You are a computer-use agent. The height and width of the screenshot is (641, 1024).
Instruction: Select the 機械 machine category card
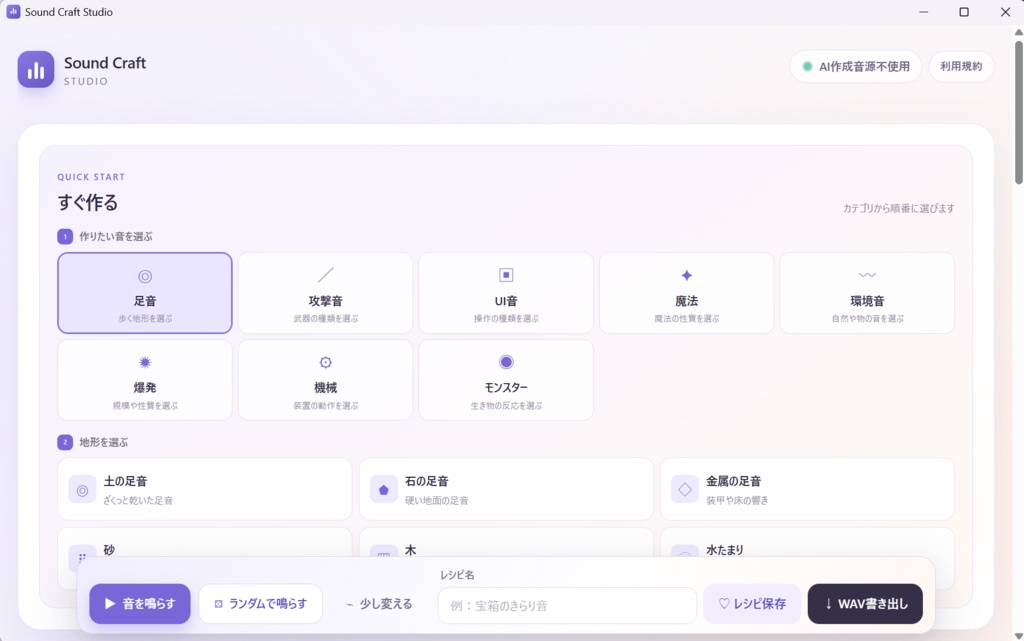(325, 380)
